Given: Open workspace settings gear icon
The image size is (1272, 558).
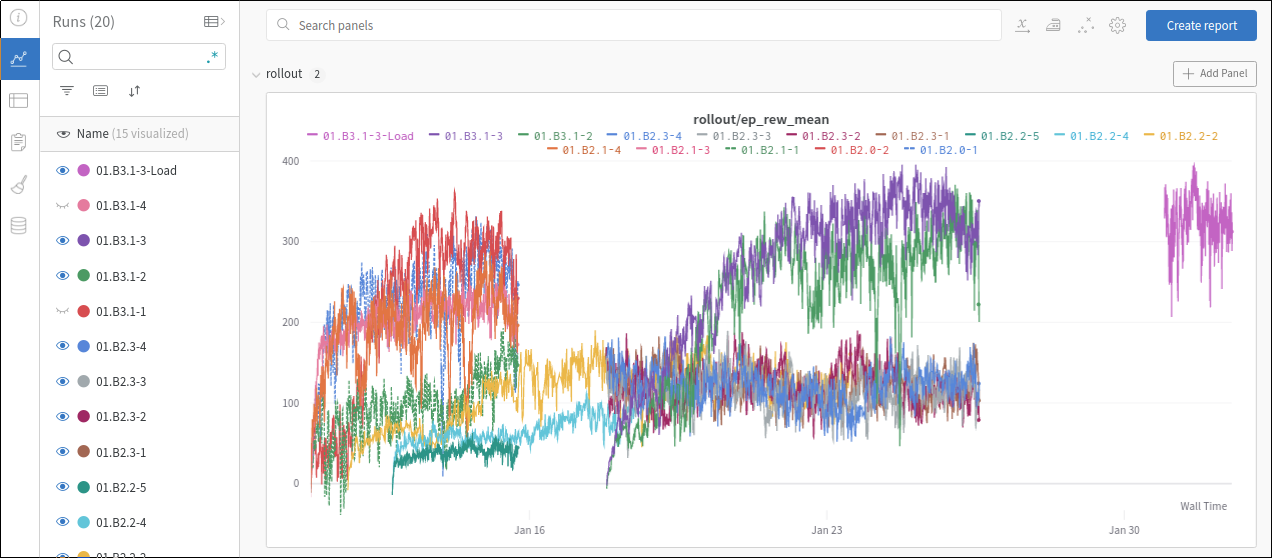Looking at the screenshot, I should (x=1118, y=26).
